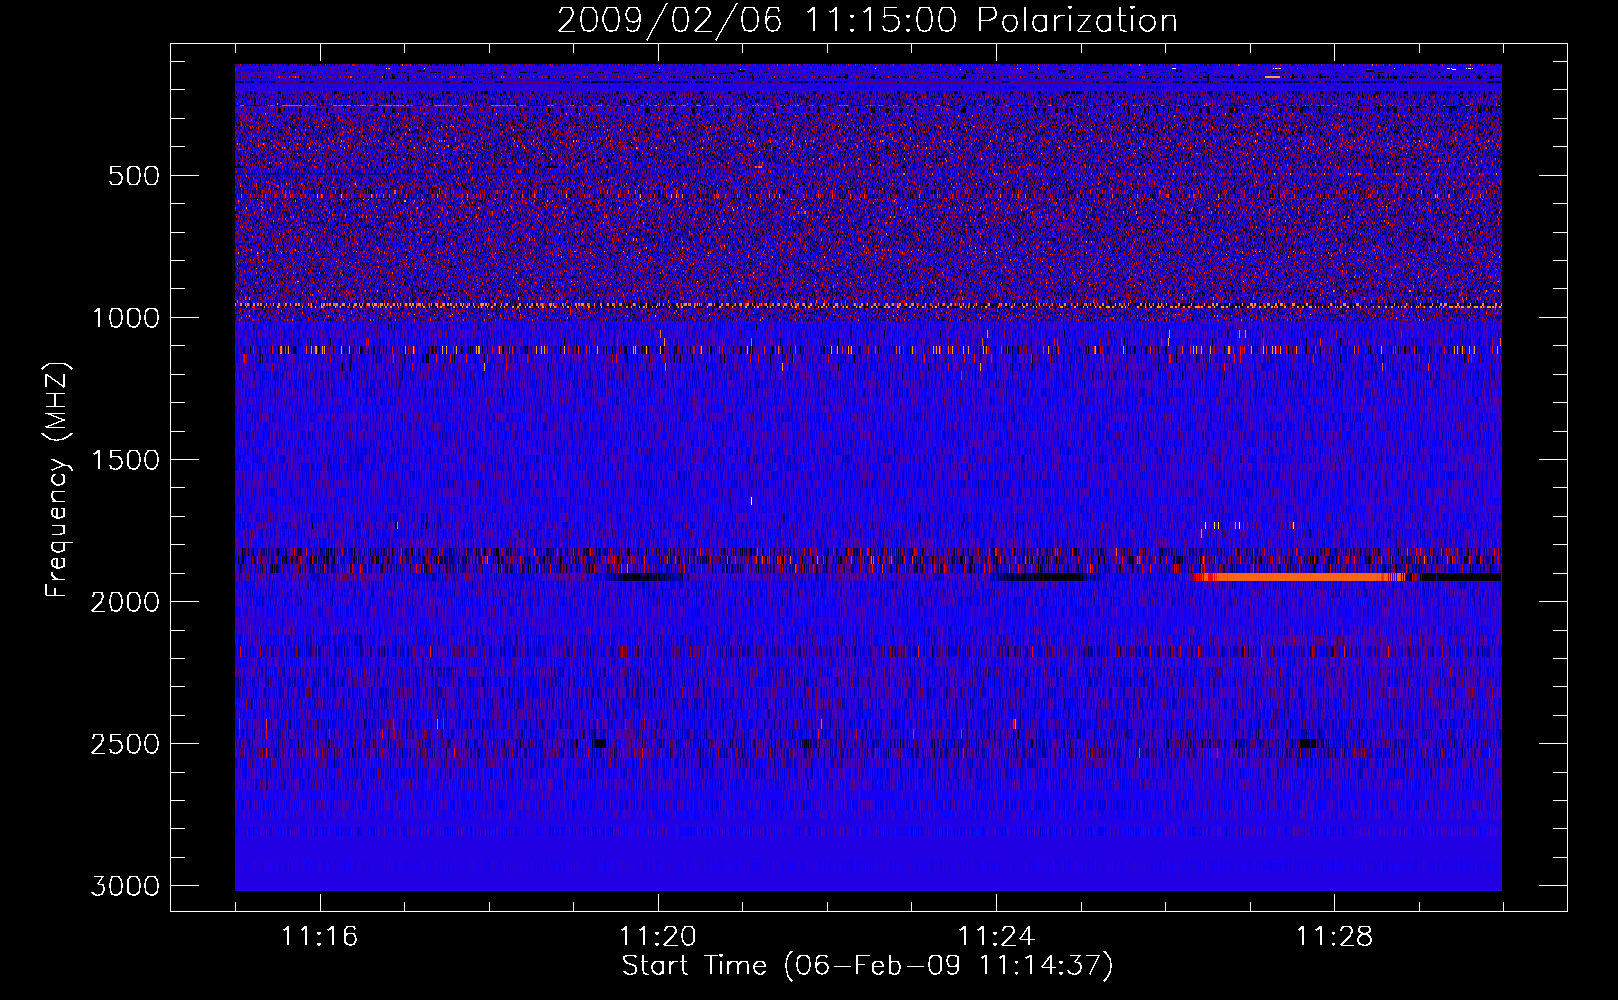
Task: Click the 2000 frequency tick label
Action: 126,602
